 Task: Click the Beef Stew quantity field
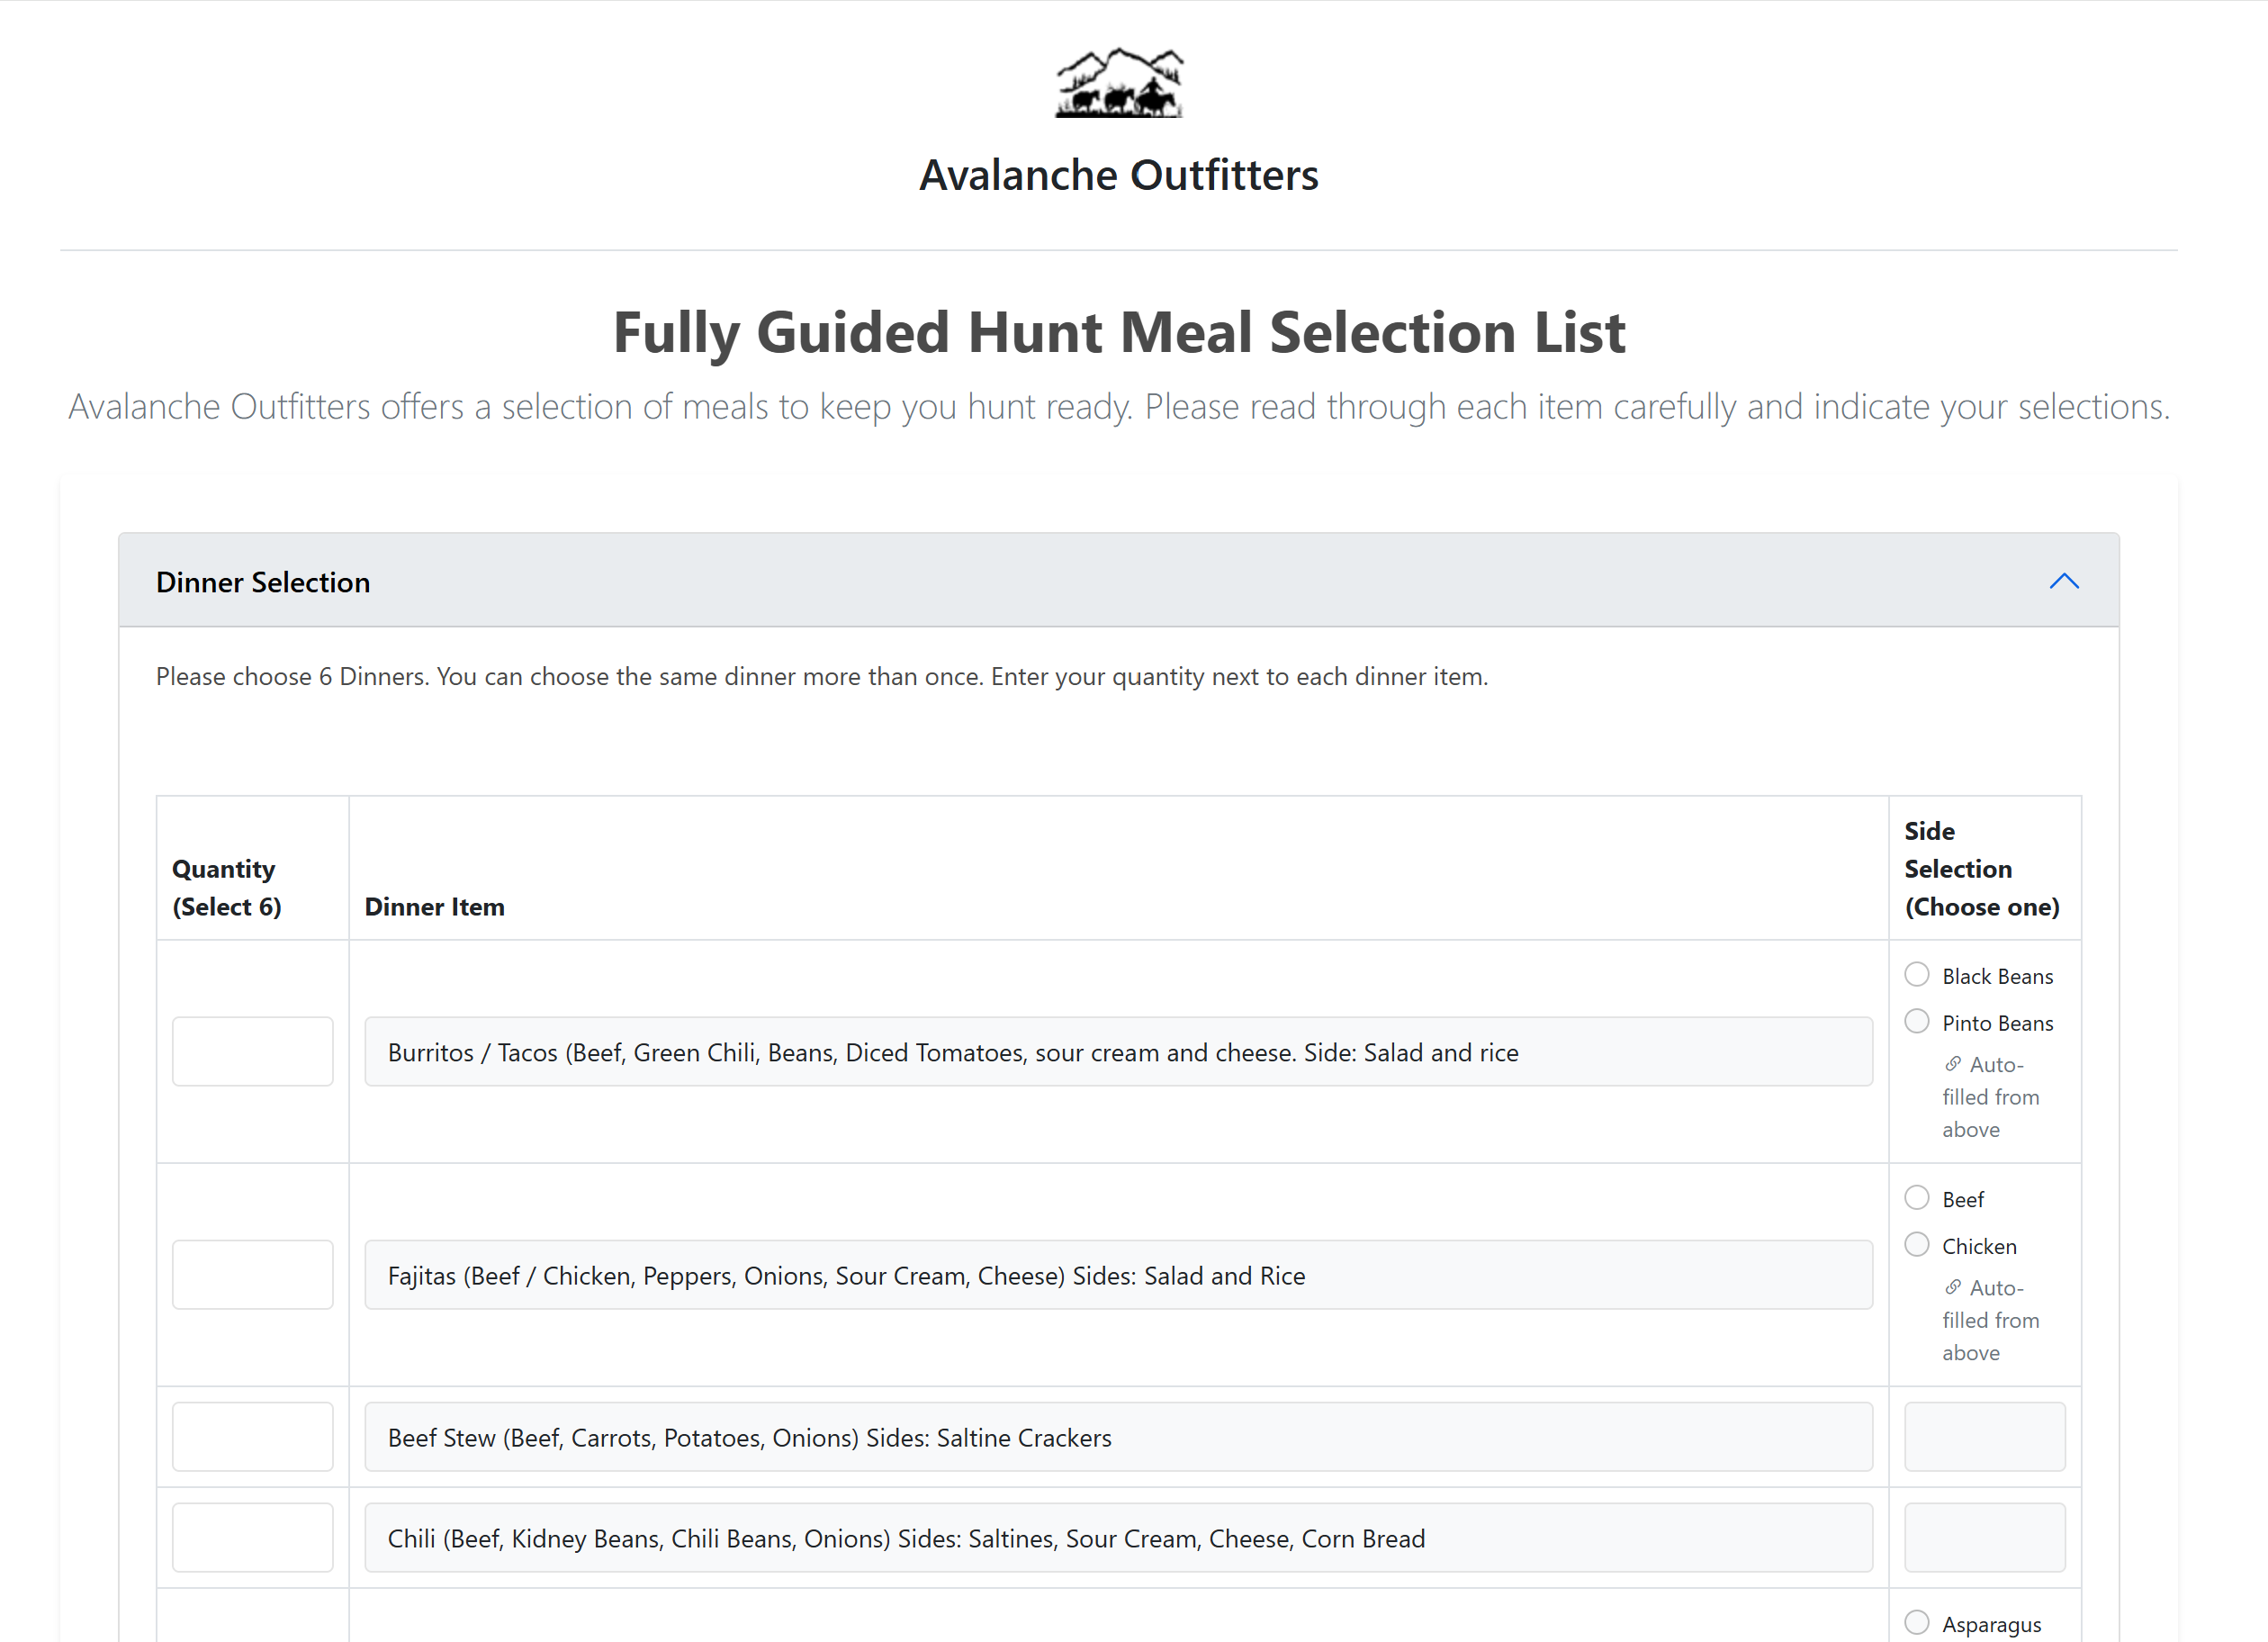click(x=252, y=1436)
